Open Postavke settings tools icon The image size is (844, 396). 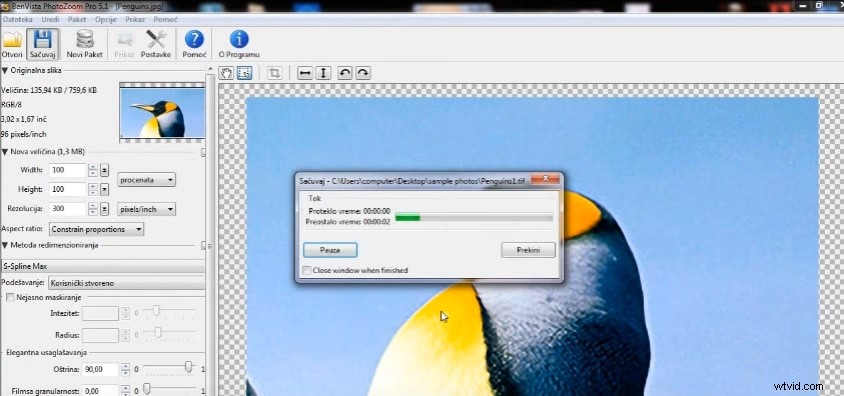click(156, 45)
